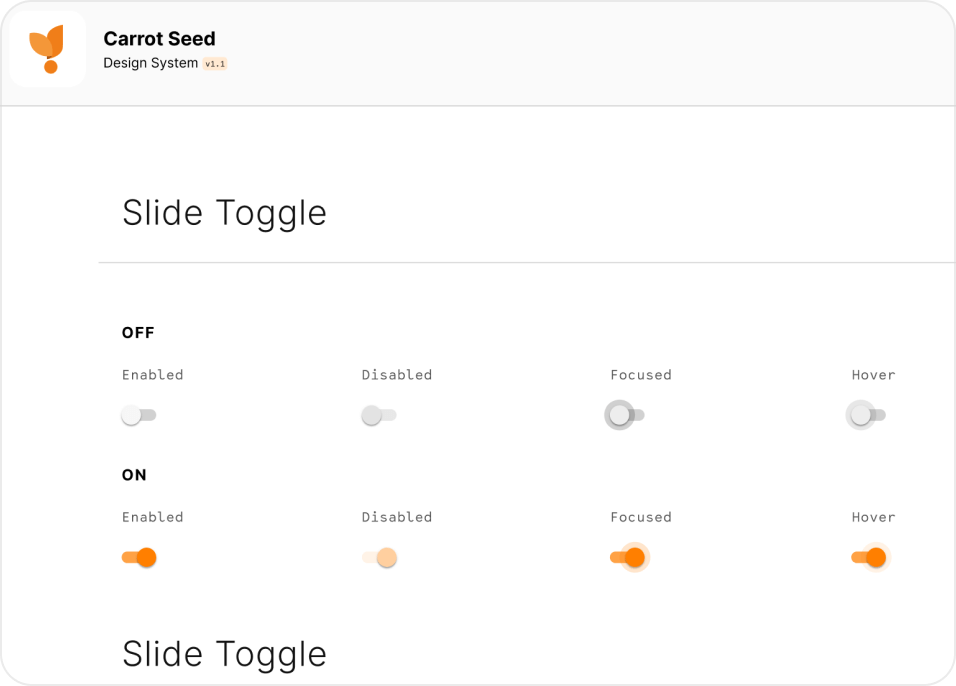
Task: Click the Design System subtitle
Action: point(150,63)
